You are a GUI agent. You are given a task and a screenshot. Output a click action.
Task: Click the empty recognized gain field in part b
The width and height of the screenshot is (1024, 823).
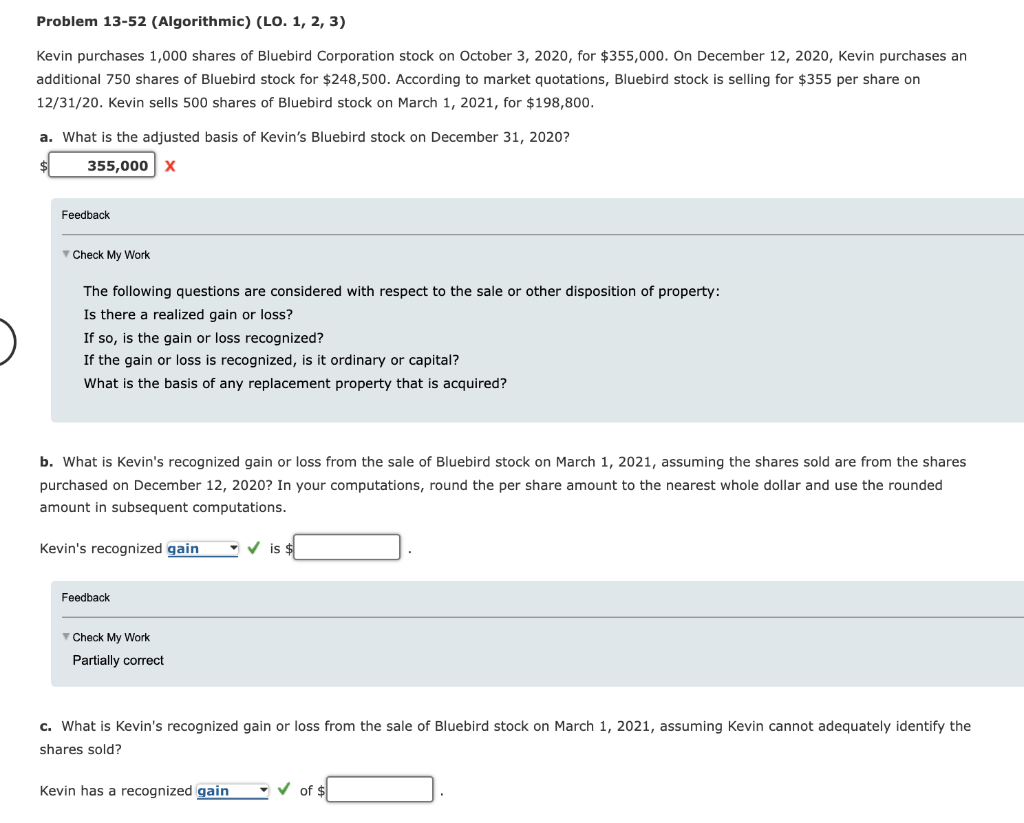(347, 546)
